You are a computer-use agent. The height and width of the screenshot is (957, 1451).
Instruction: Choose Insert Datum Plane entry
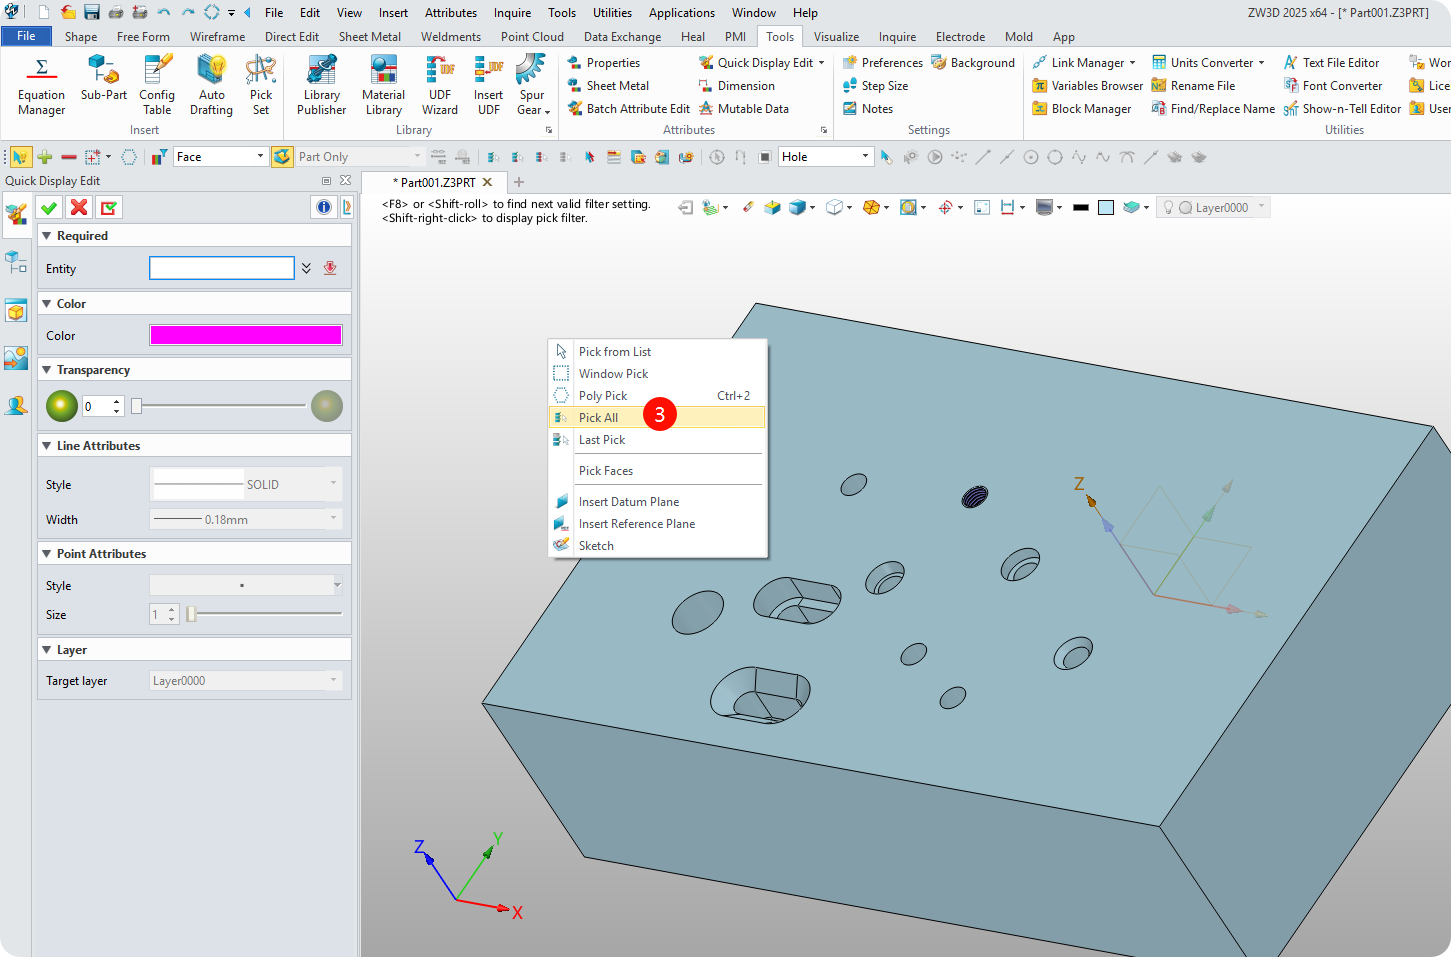pyautogui.click(x=657, y=501)
